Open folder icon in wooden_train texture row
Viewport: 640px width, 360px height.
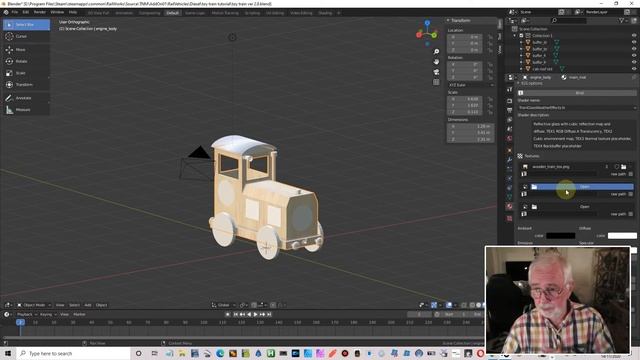click(624, 167)
